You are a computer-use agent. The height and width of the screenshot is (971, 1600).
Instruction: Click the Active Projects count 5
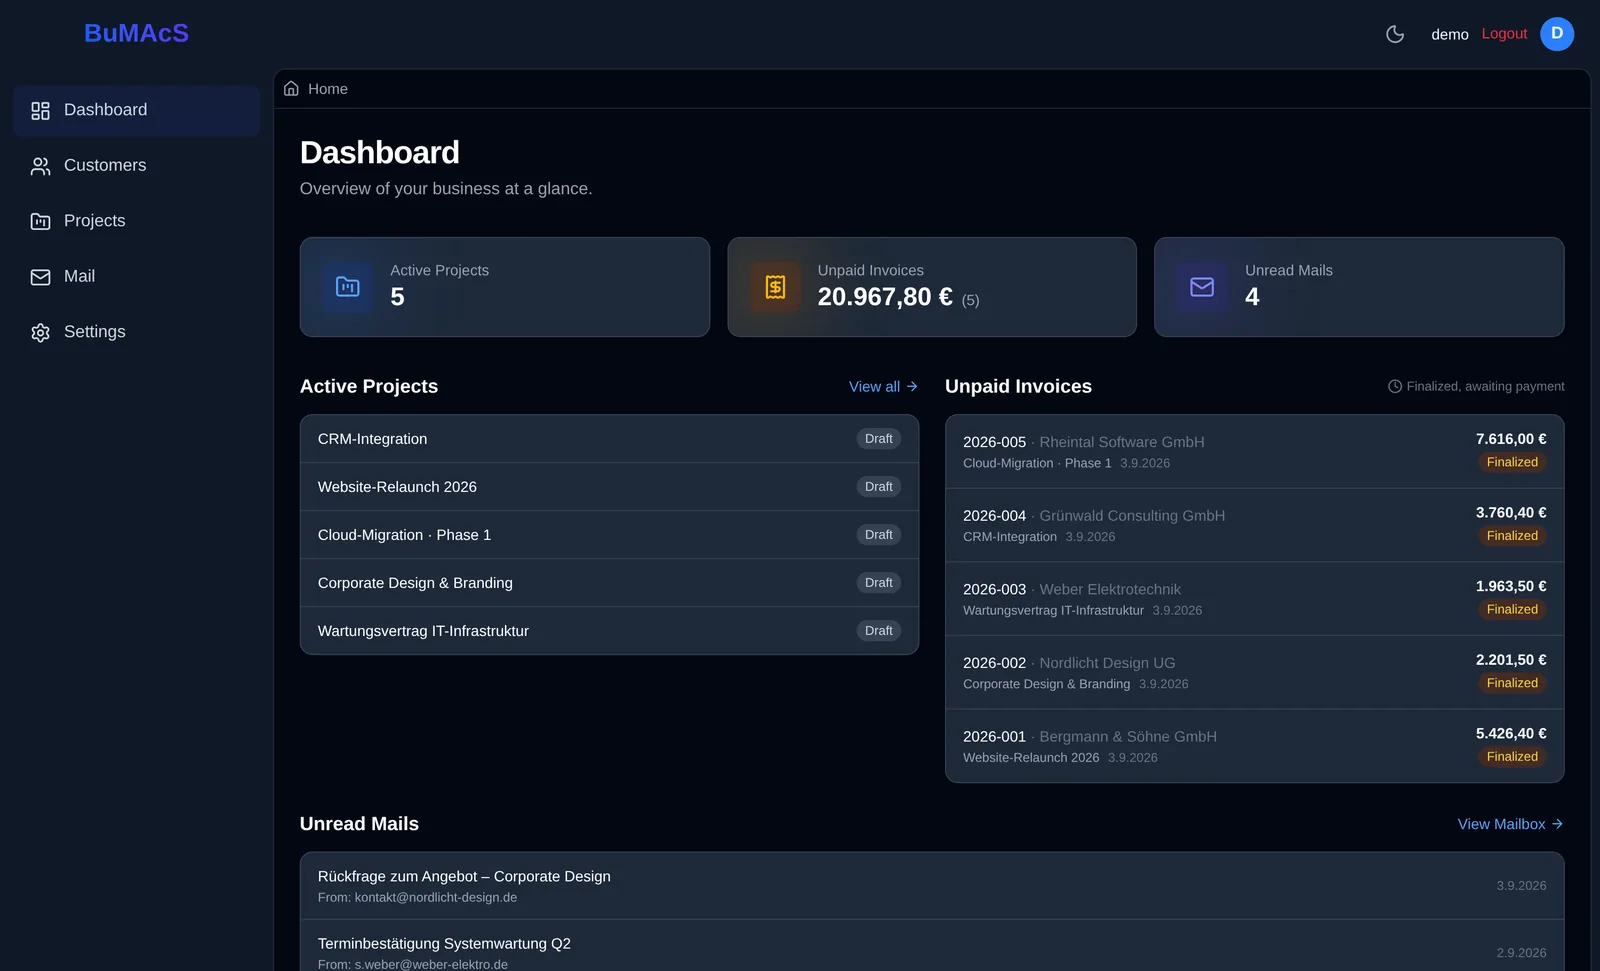[x=397, y=297]
